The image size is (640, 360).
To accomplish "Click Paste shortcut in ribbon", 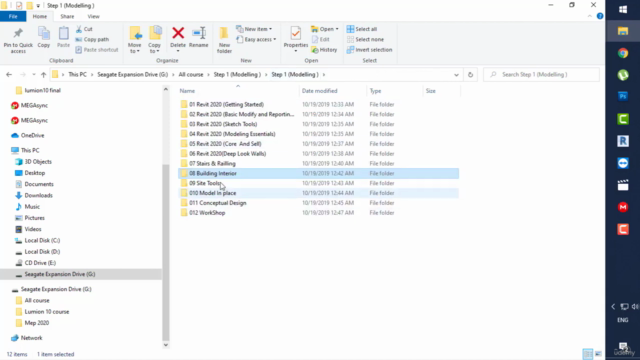I will 97,50.
